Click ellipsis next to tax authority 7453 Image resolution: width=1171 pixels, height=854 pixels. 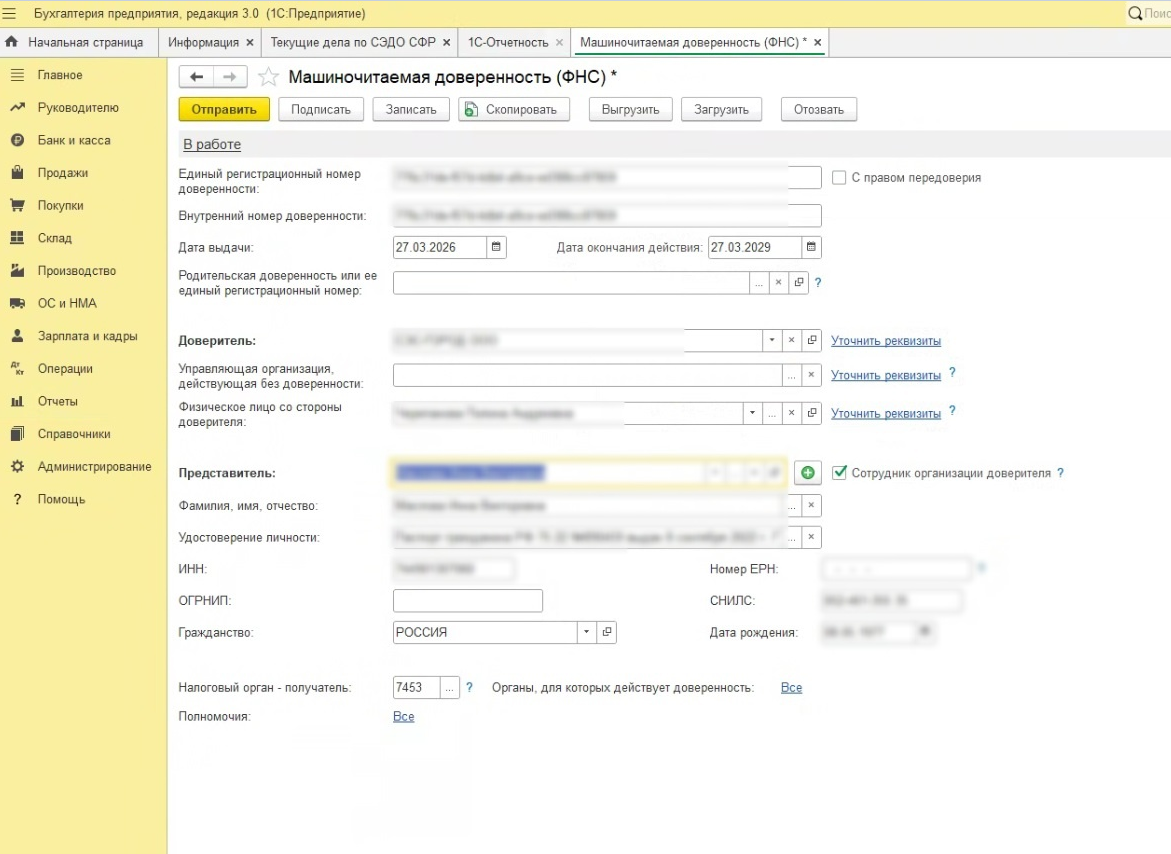pos(450,688)
